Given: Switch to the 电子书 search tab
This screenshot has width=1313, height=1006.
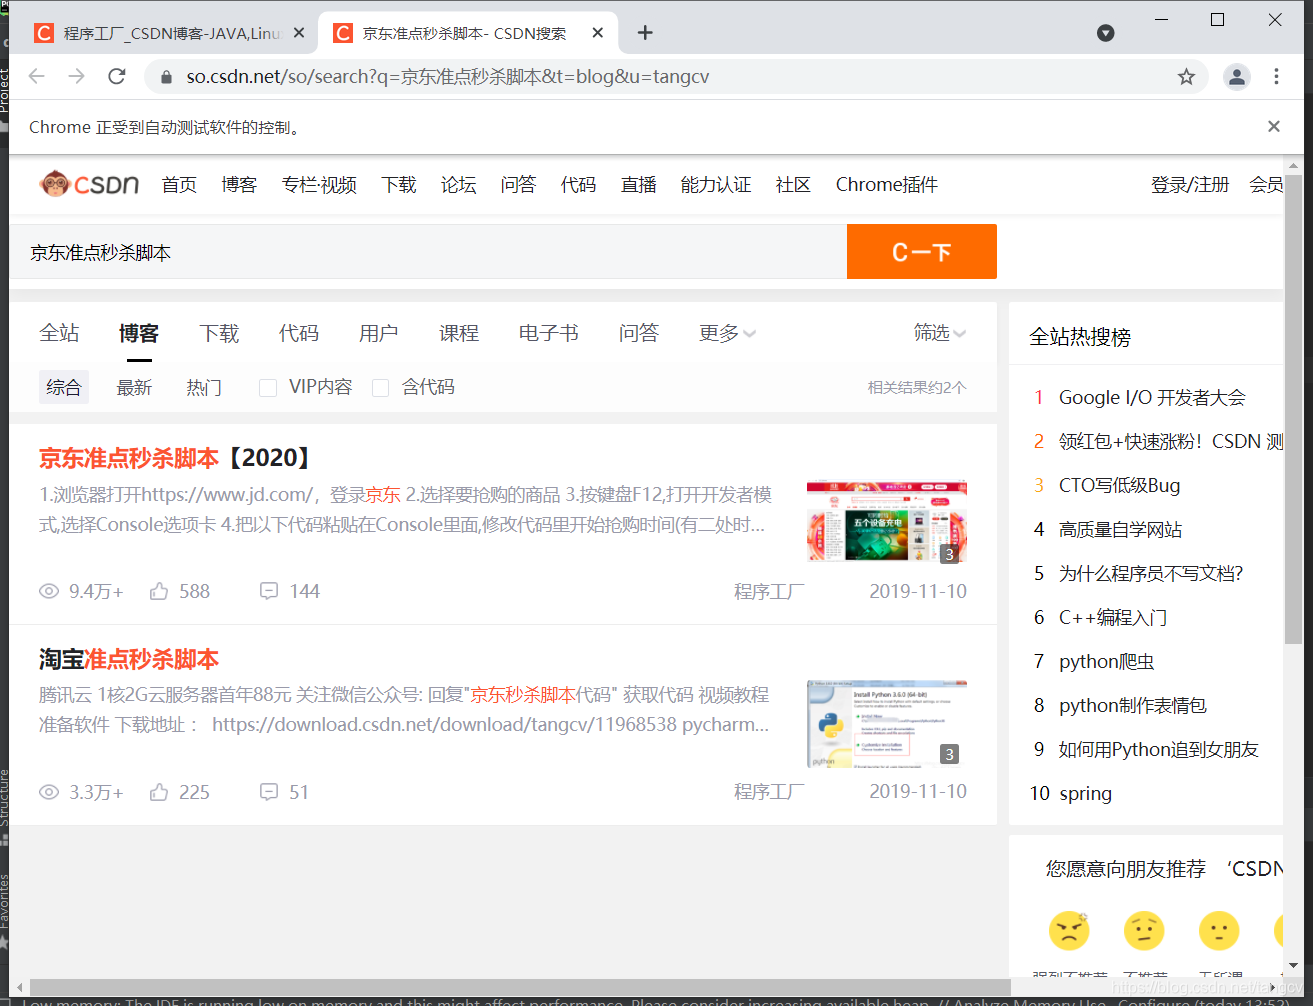Looking at the screenshot, I should 549,333.
